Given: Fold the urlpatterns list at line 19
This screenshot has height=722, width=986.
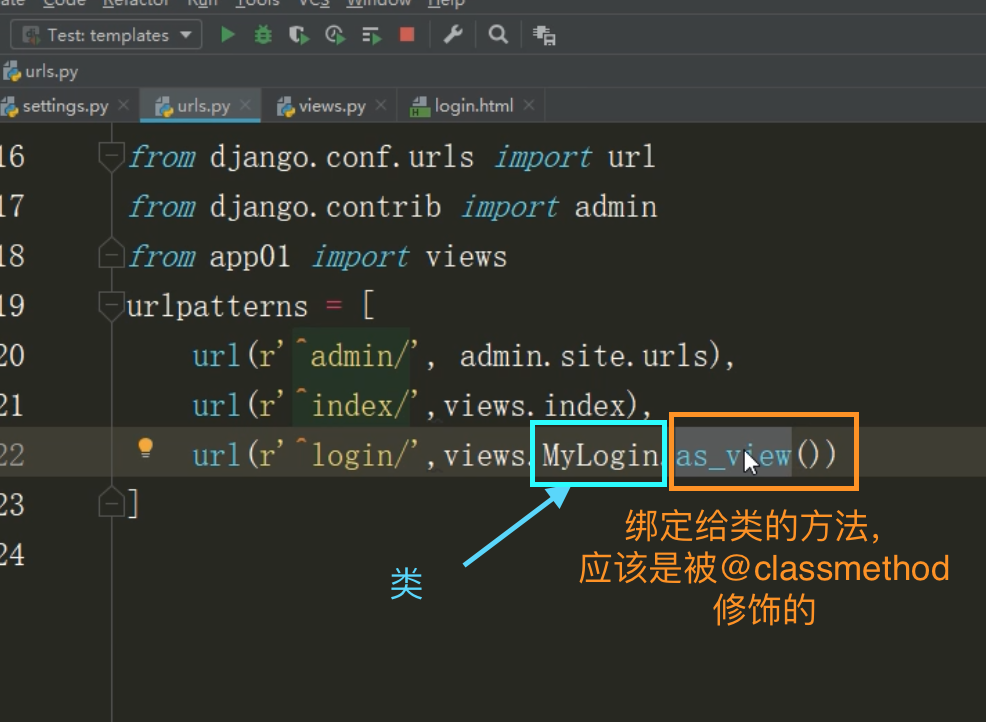Looking at the screenshot, I should pos(110,304).
